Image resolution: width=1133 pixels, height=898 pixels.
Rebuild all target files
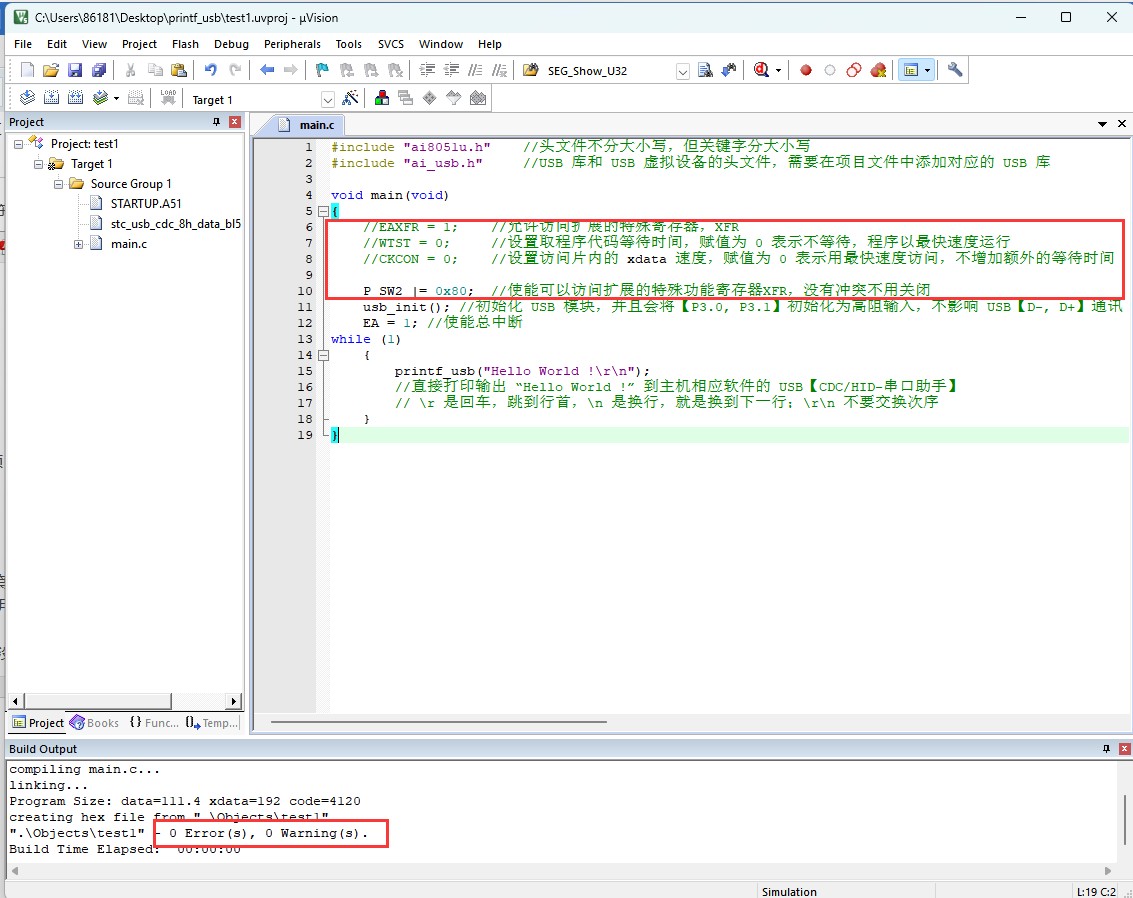[x=75, y=98]
